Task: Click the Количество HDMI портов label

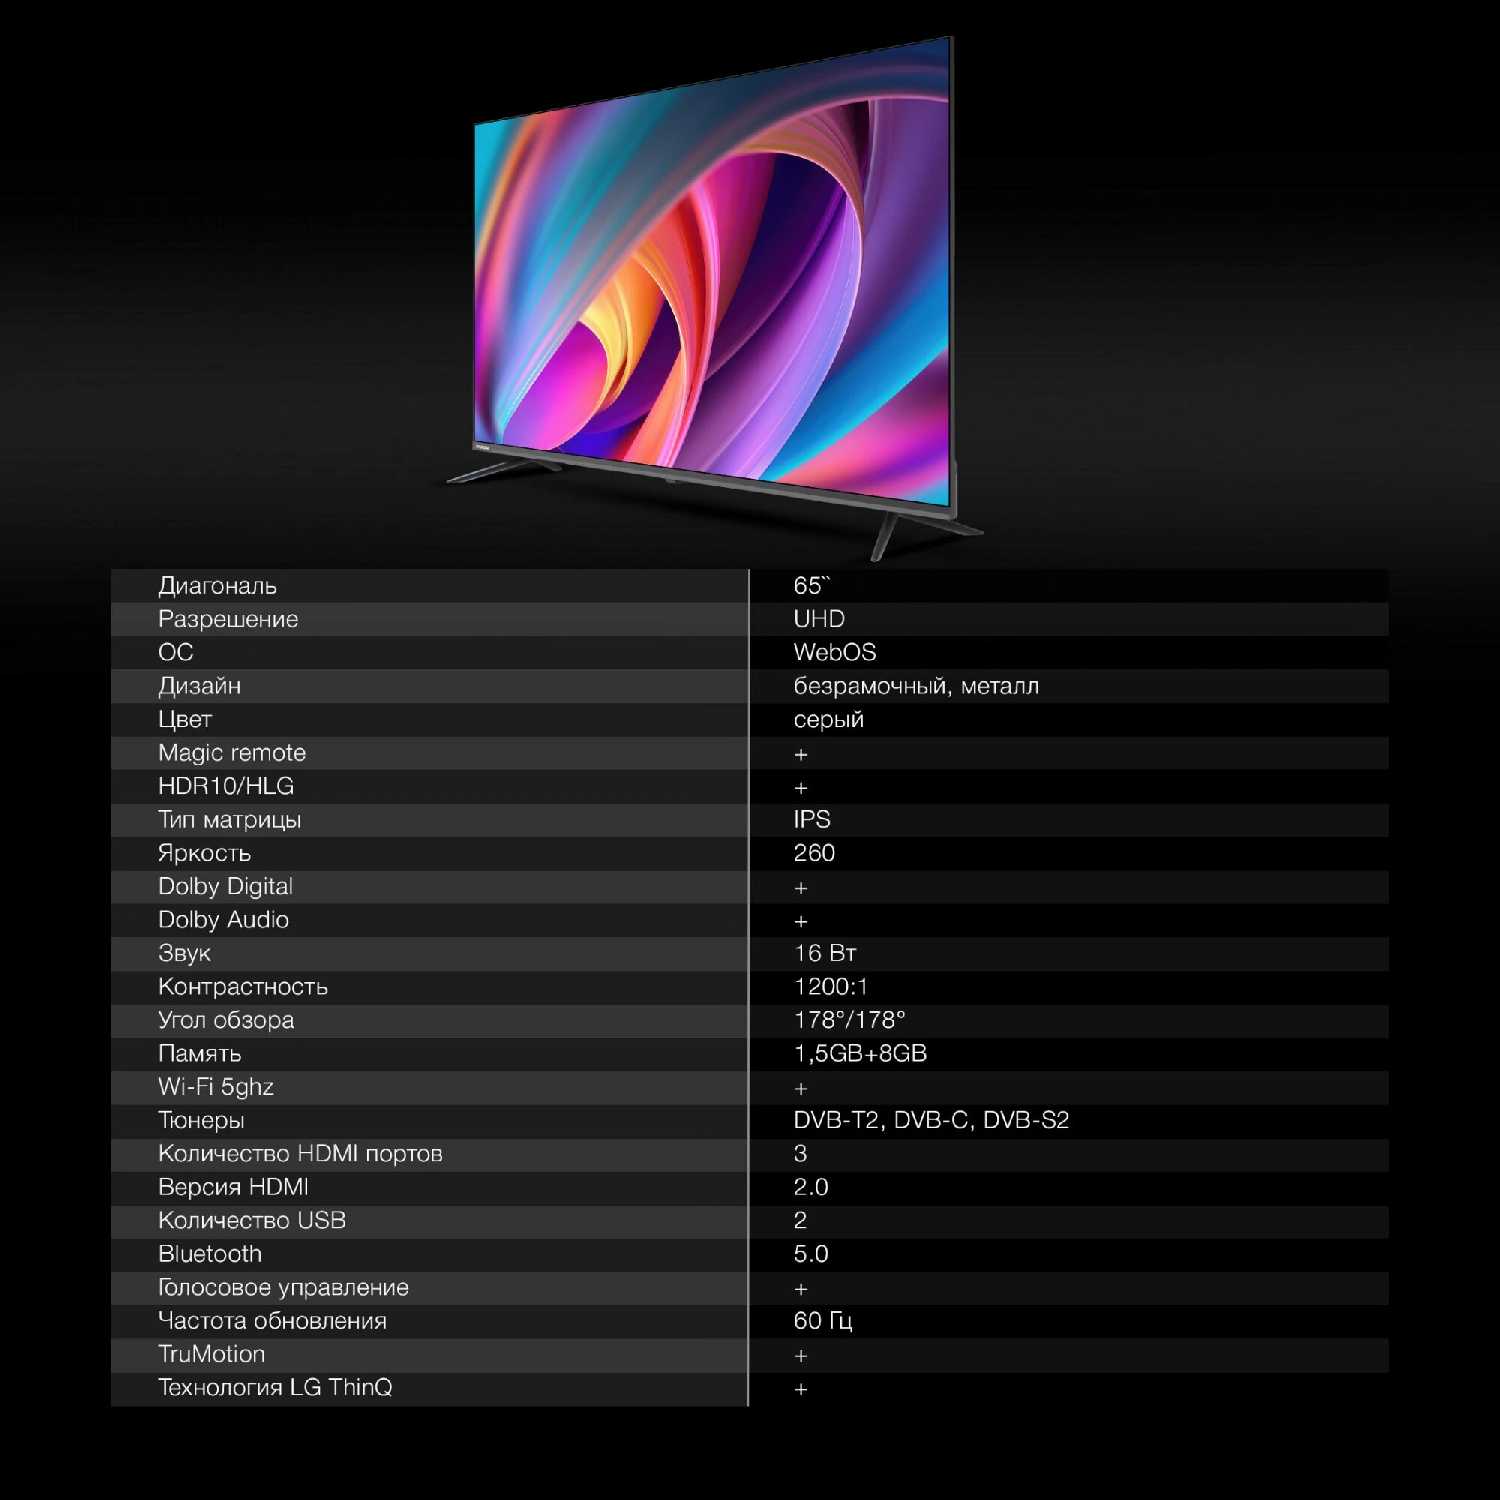Action: click(x=300, y=1154)
